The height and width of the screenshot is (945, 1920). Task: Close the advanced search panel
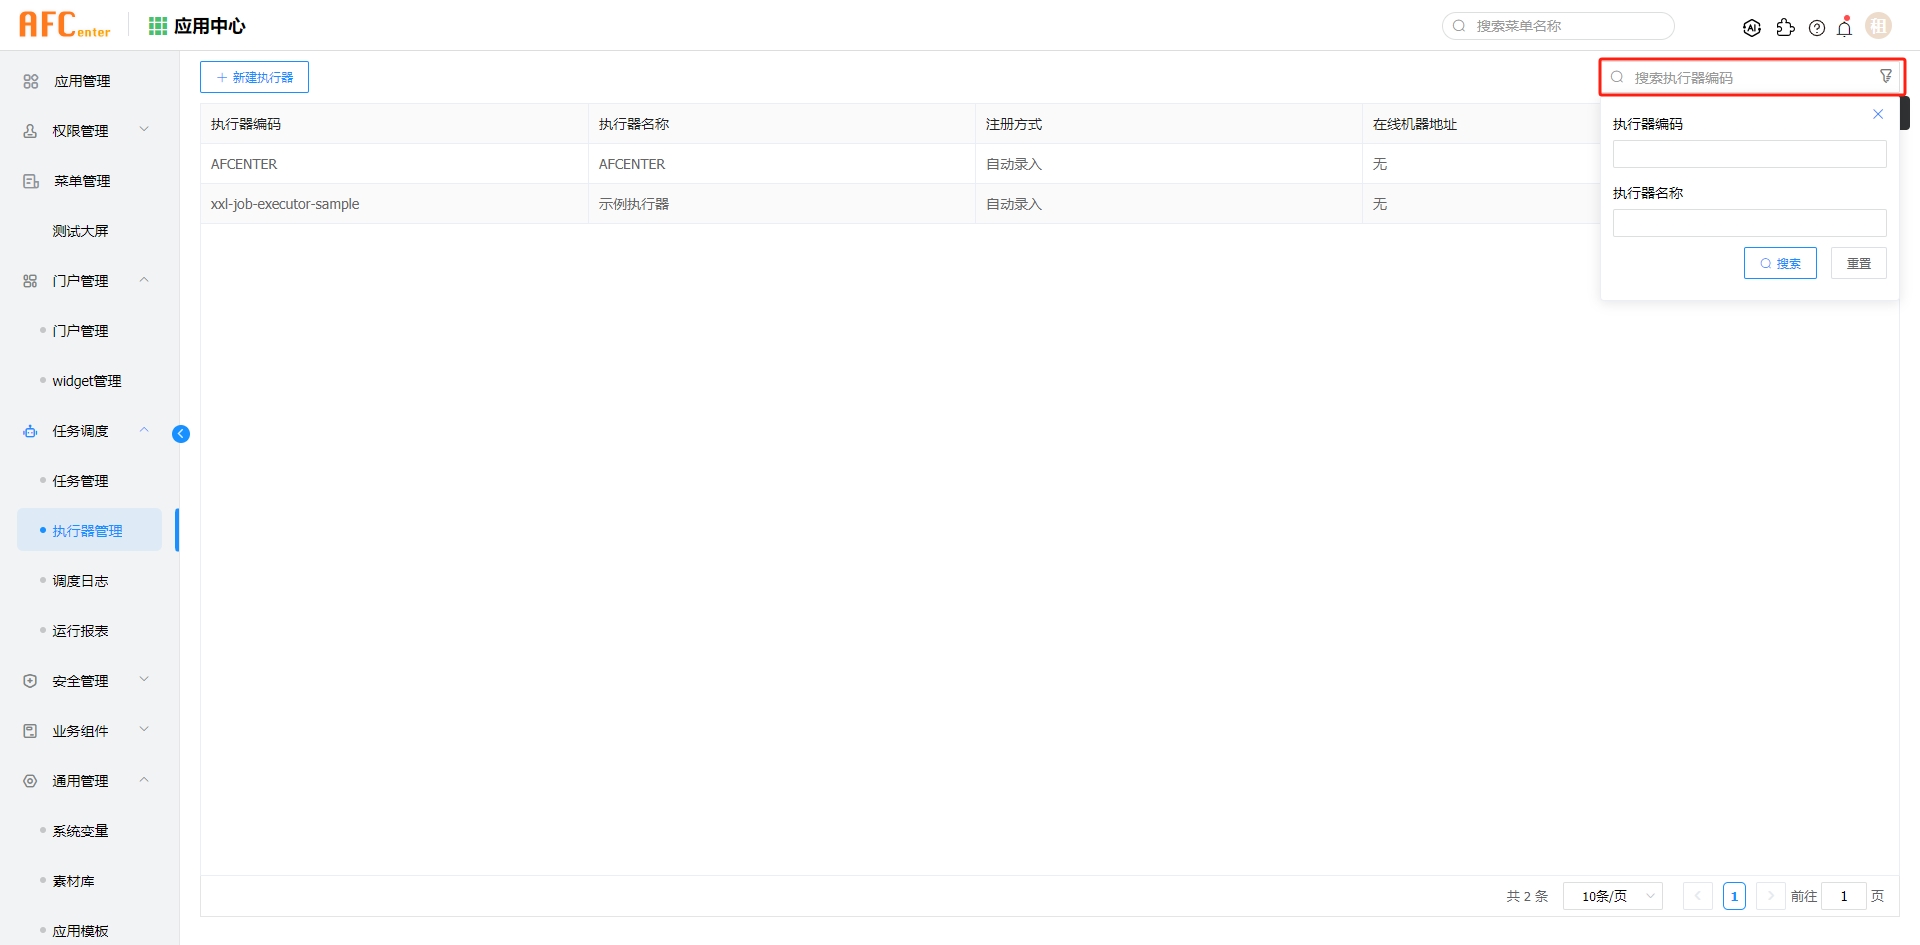click(x=1878, y=114)
